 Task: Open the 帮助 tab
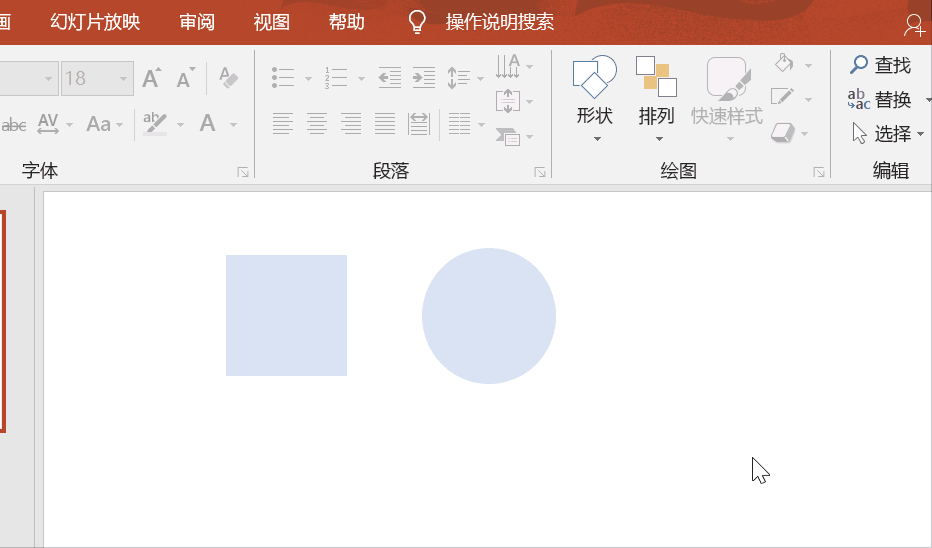click(x=347, y=22)
